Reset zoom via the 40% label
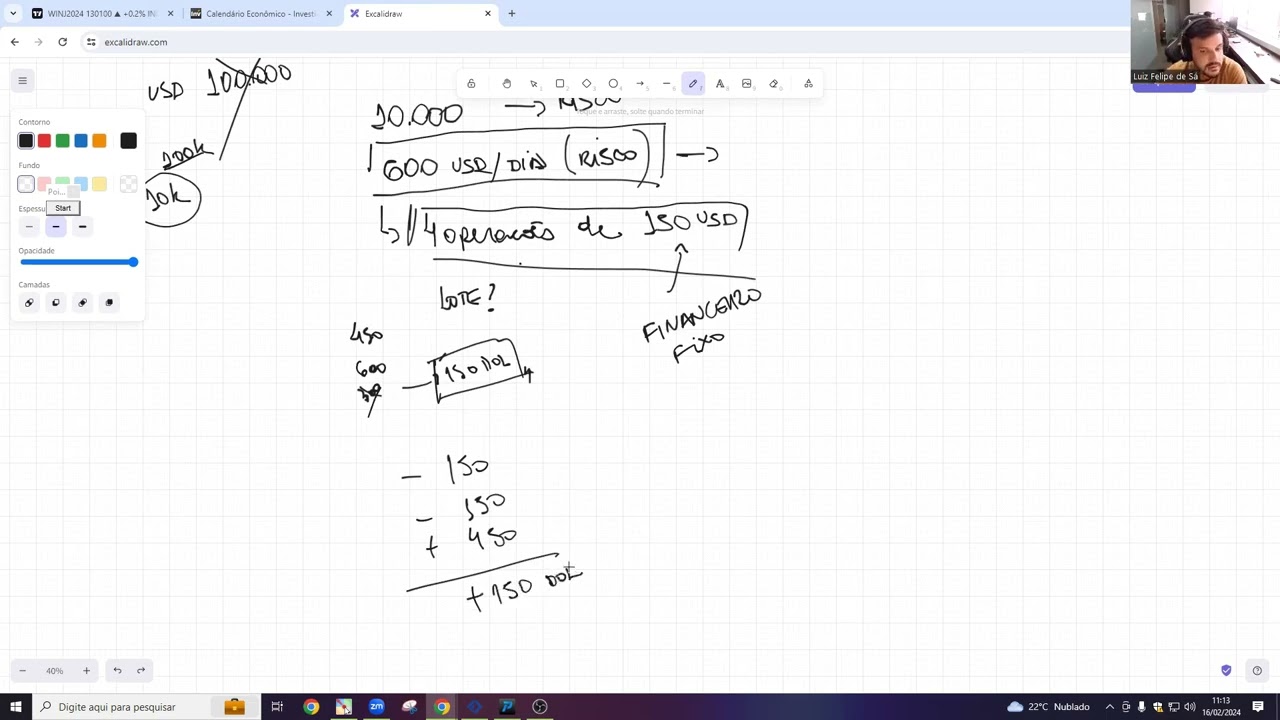Screen dimensions: 1280x720 point(54,671)
